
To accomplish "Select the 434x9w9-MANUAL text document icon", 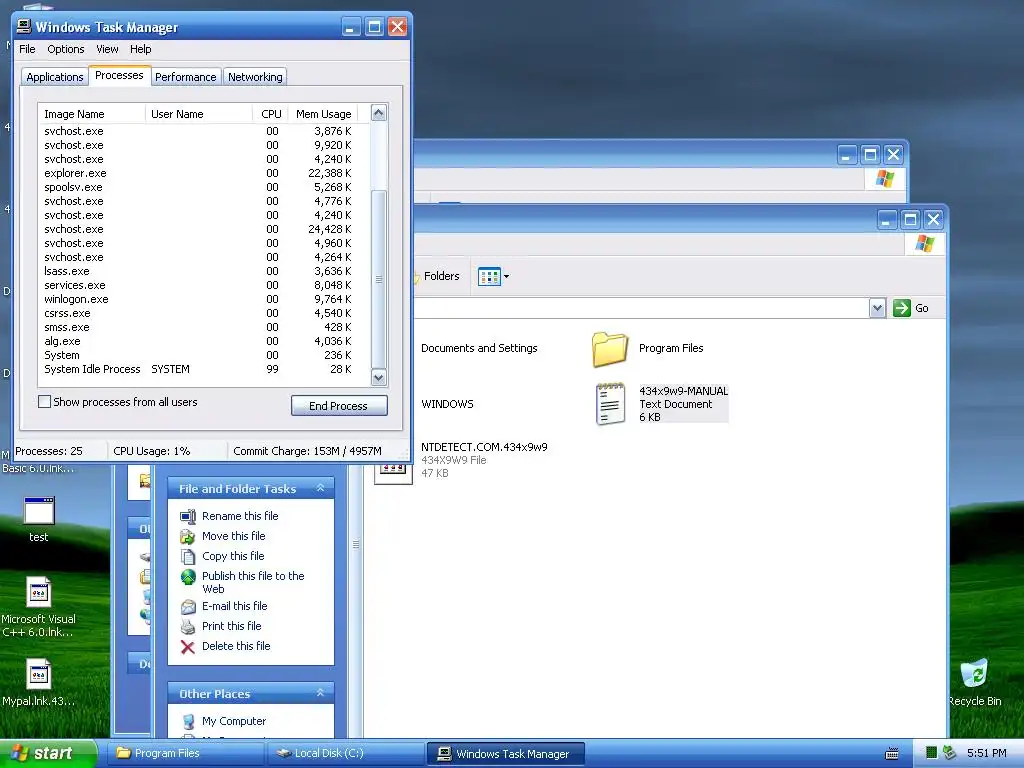I will tap(611, 404).
